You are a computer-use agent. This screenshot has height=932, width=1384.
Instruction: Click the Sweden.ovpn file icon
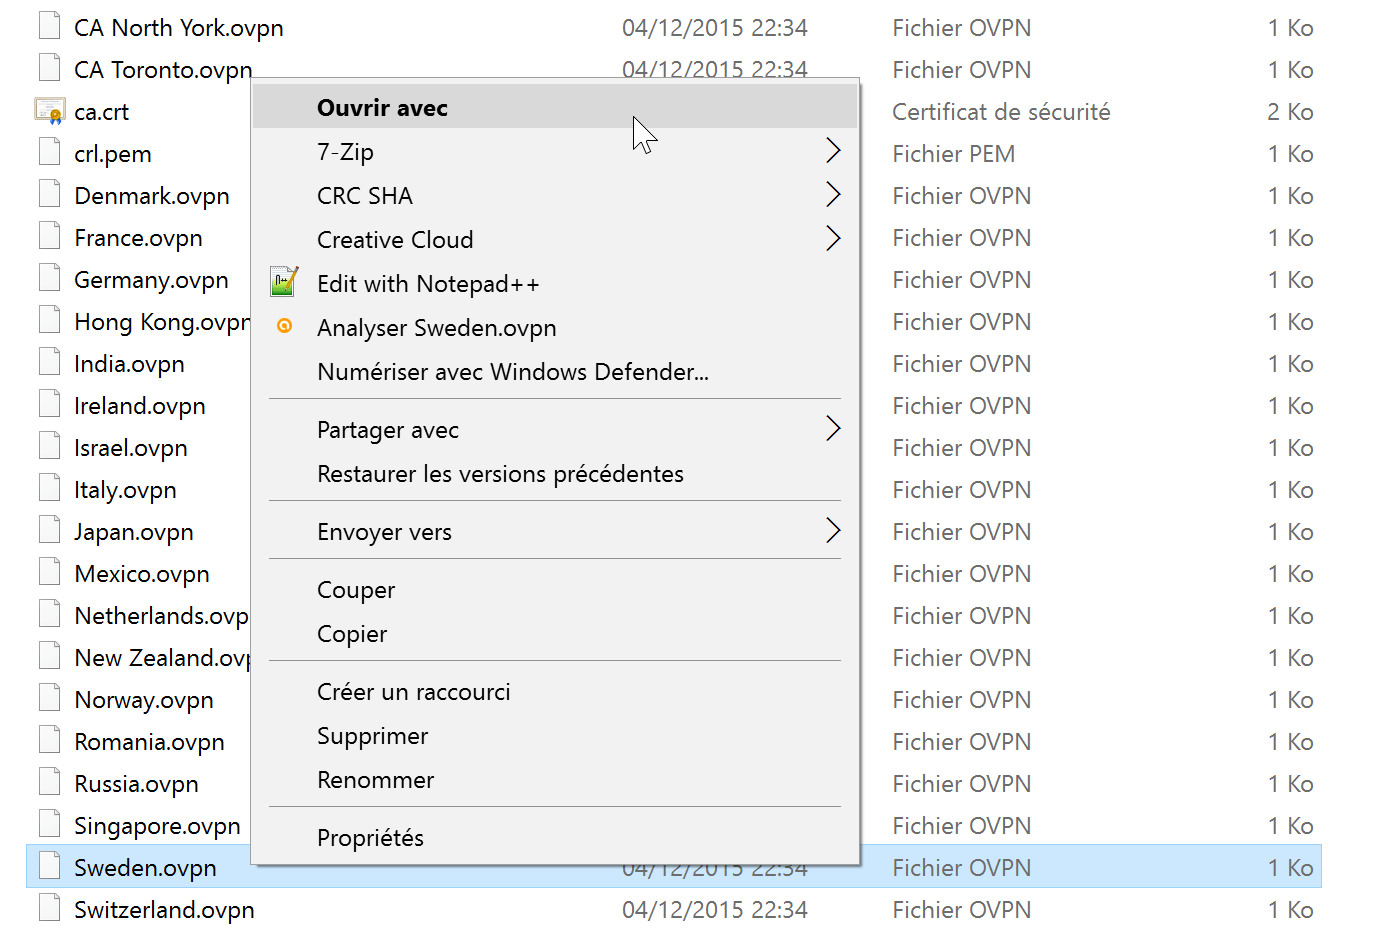(50, 865)
